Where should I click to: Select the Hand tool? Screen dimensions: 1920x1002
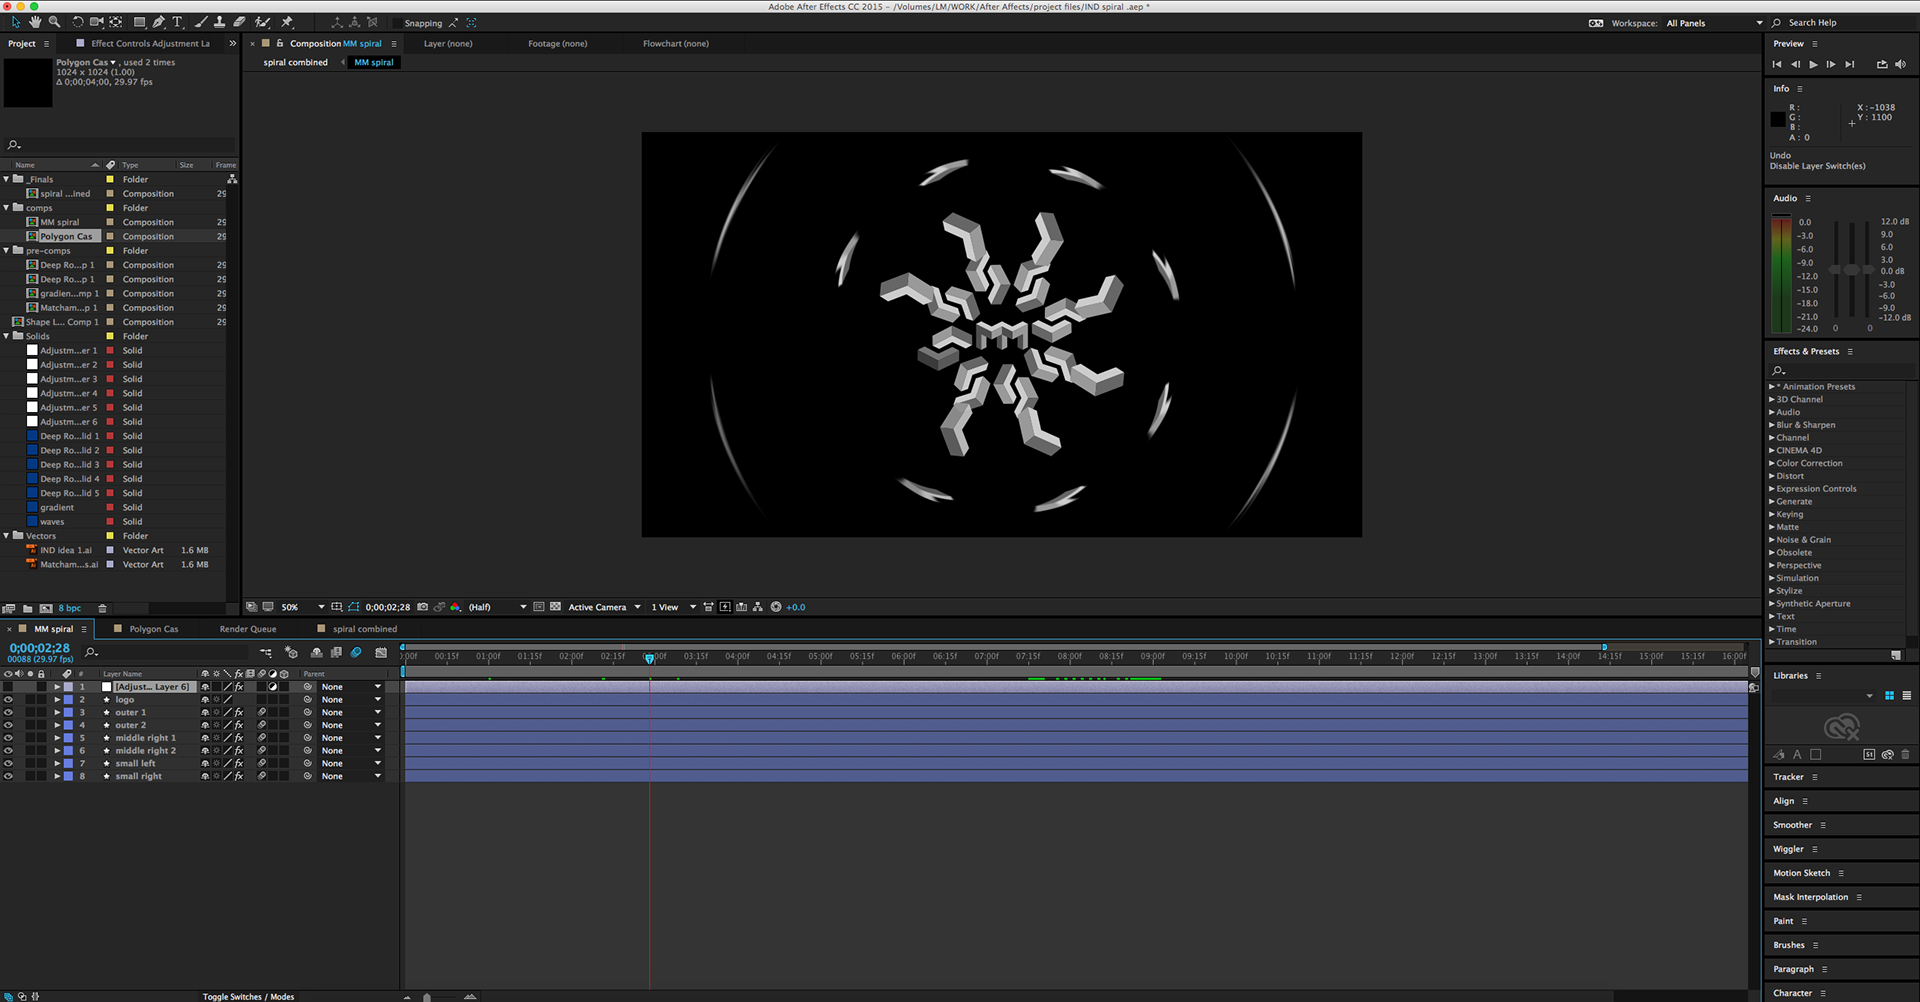[x=35, y=22]
